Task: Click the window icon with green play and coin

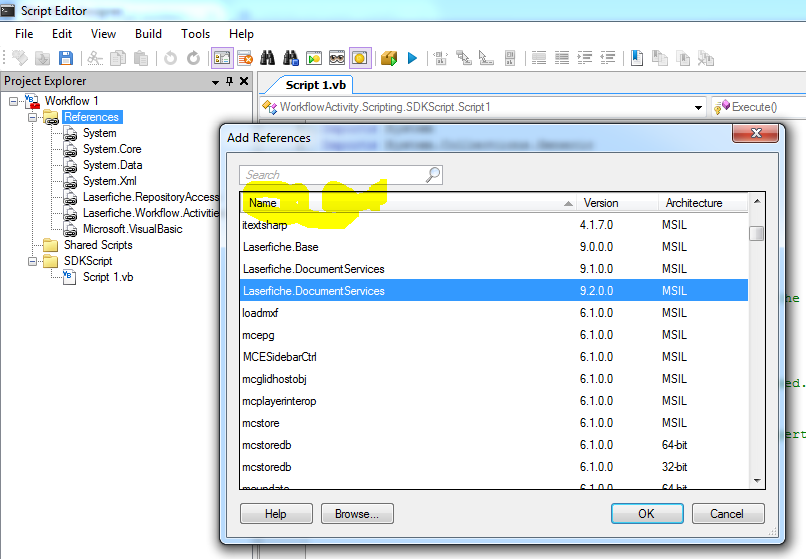Action: click(x=314, y=58)
